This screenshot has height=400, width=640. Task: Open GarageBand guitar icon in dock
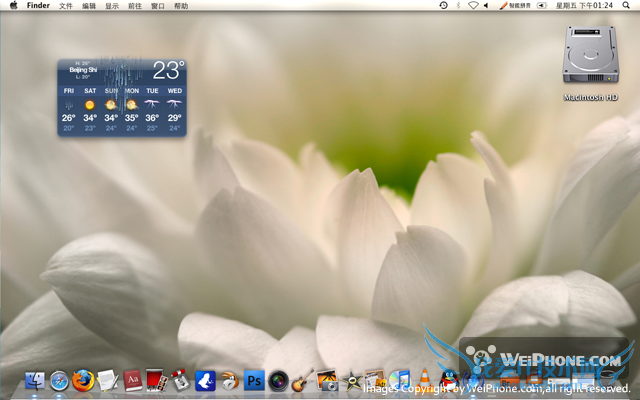point(303,381)
